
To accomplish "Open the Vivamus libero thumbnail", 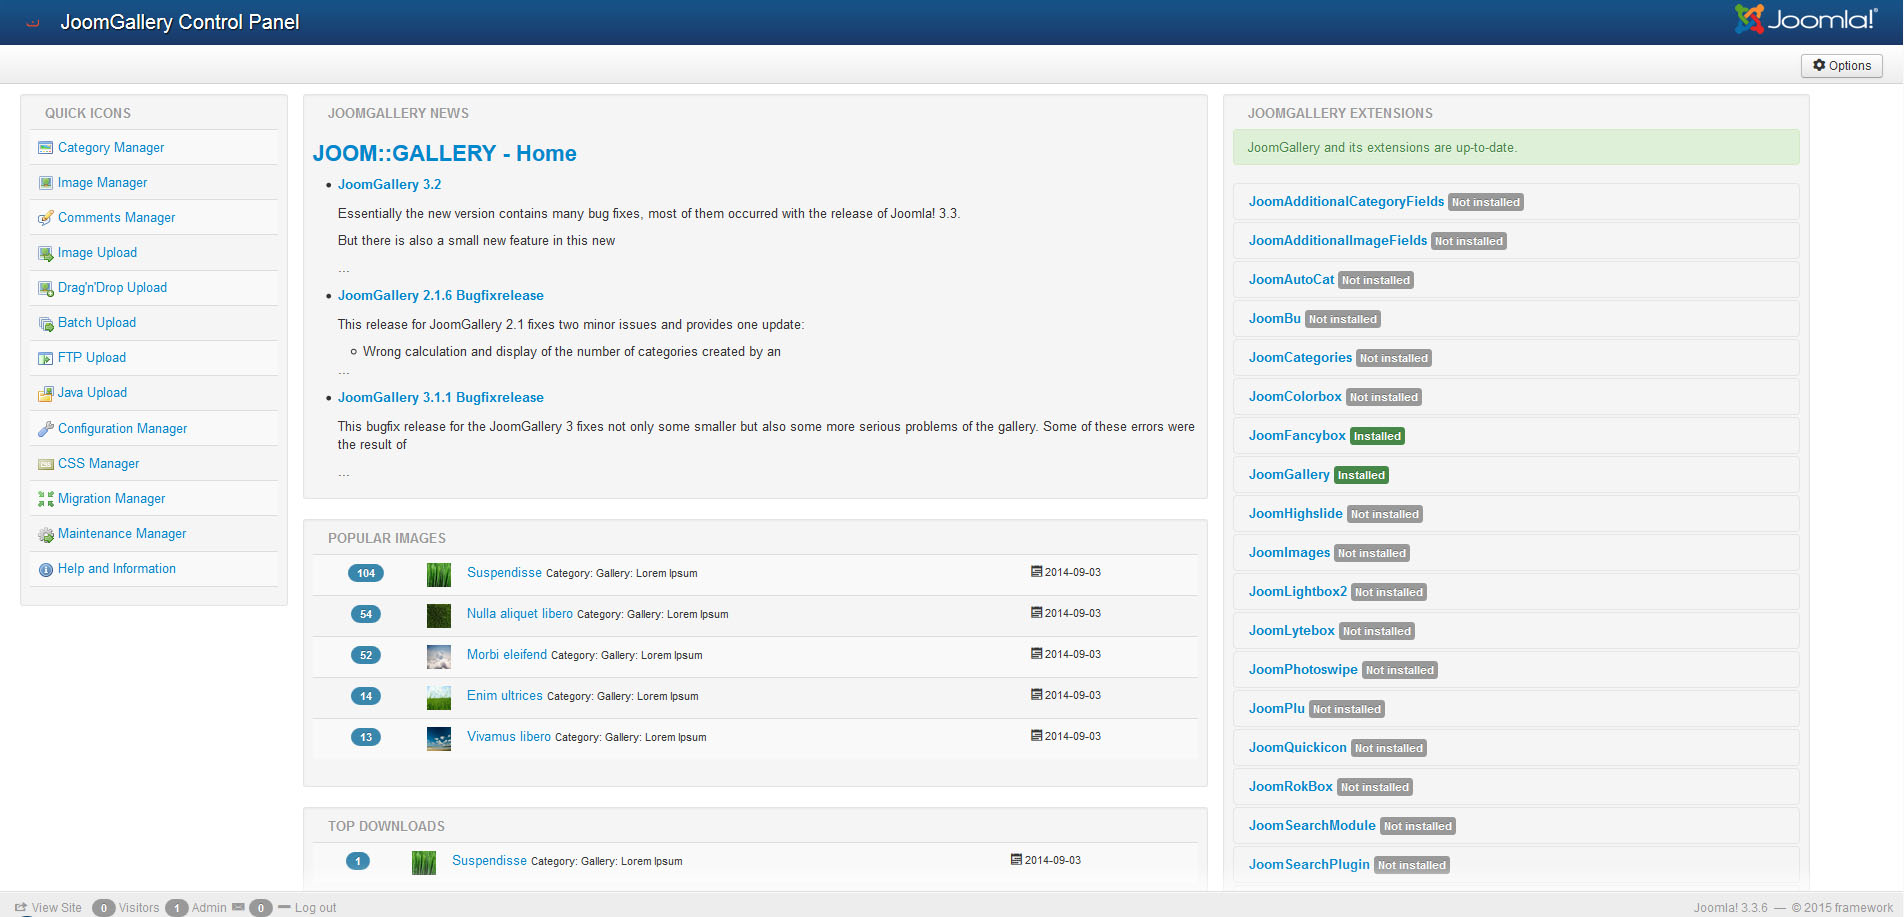I will coord(438,738).
